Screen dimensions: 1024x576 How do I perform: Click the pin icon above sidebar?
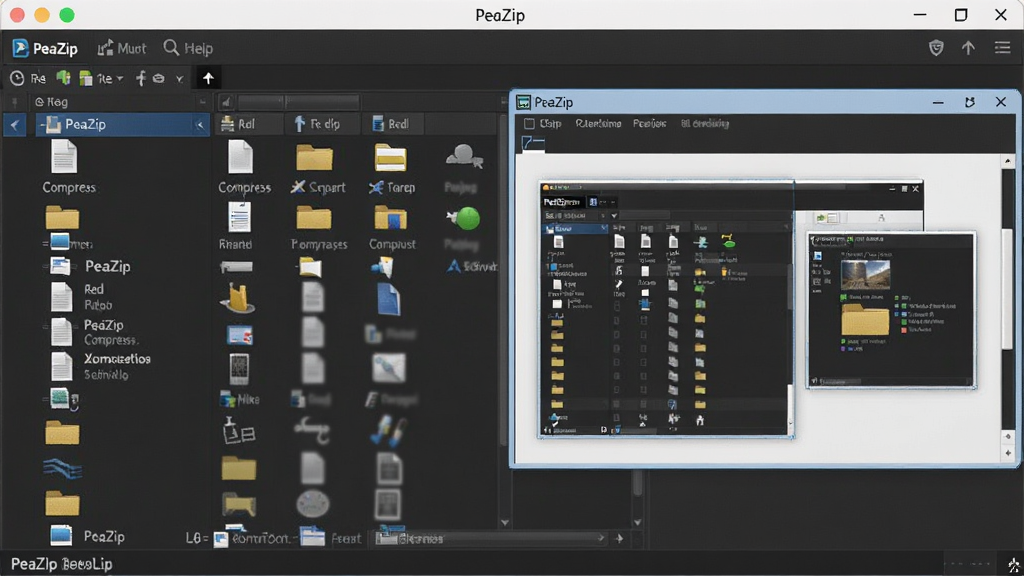[14, 102]
